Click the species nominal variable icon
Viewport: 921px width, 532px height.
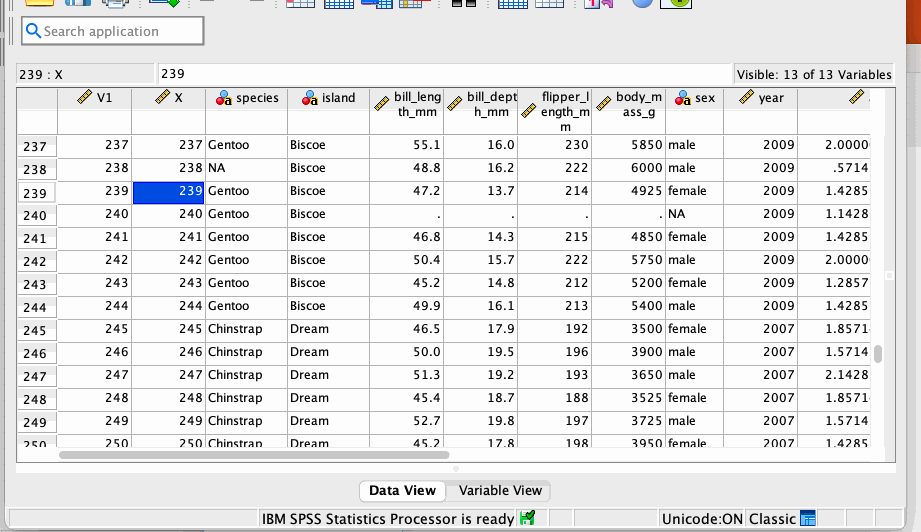point(225,98)
